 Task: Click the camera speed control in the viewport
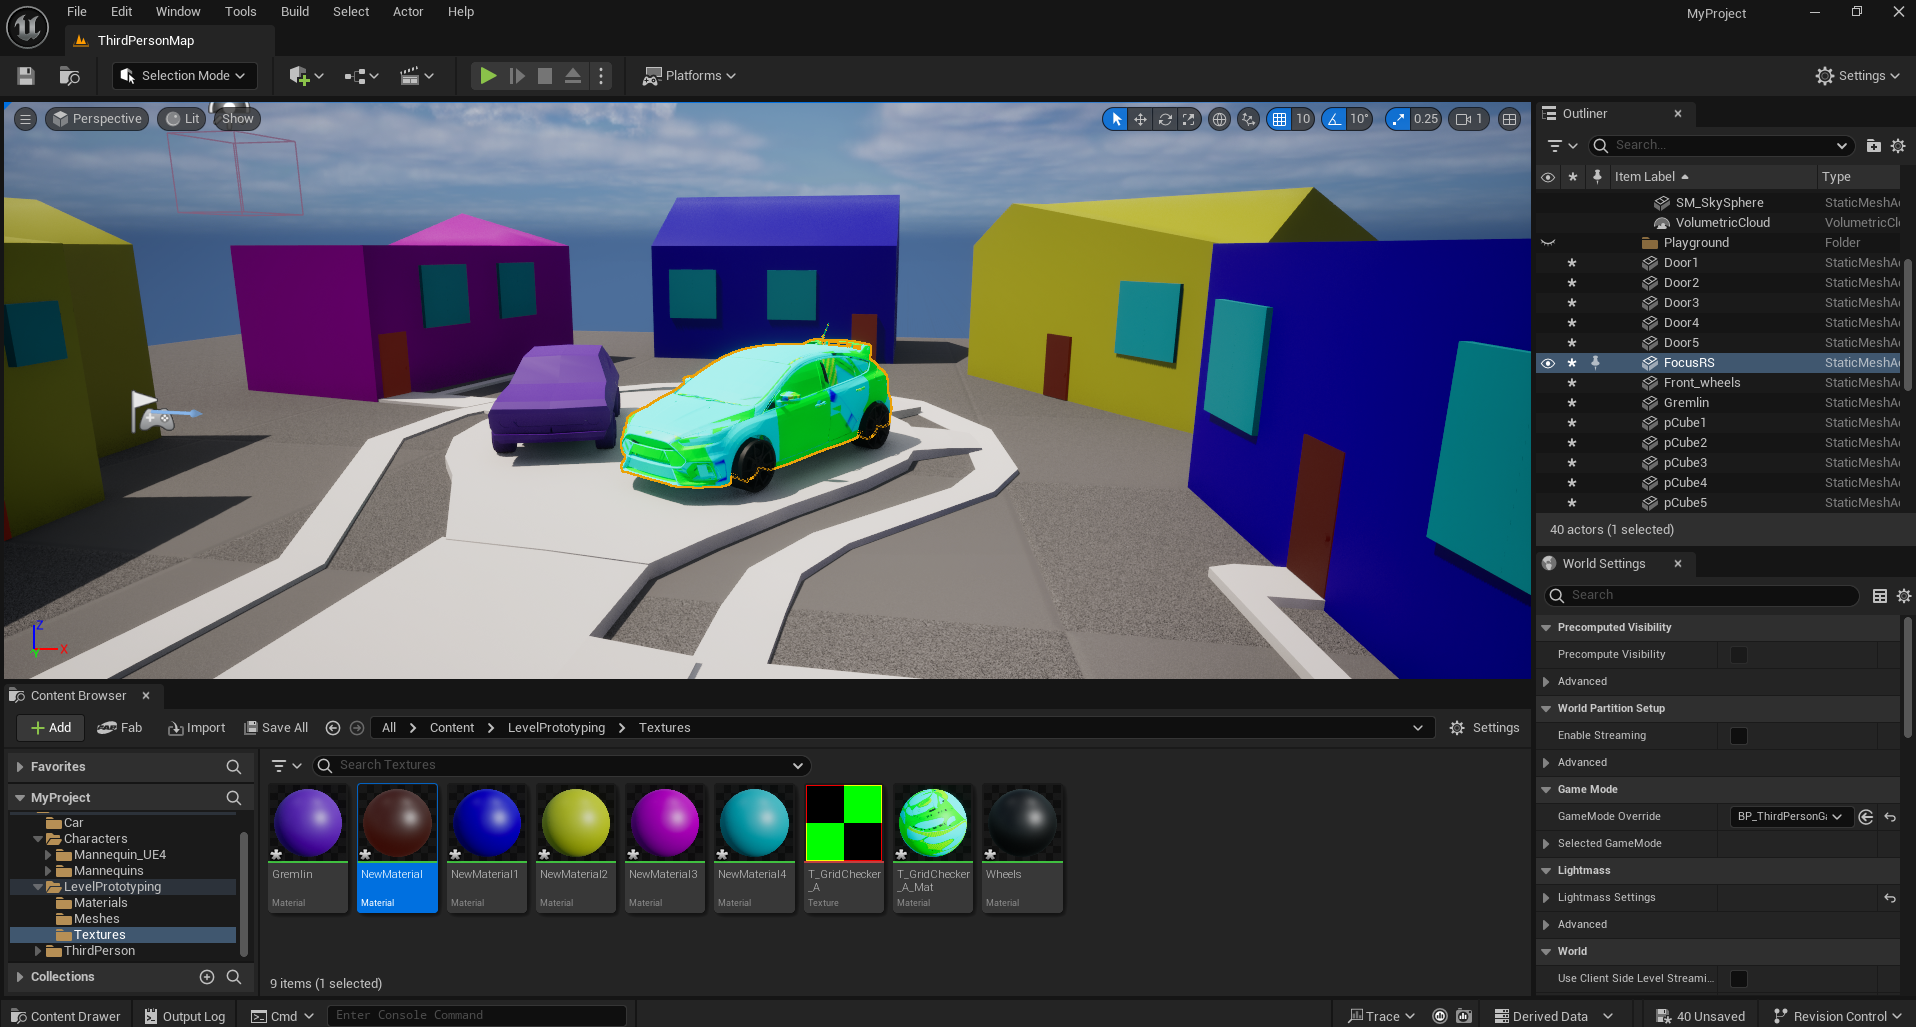click(1467, 119)
